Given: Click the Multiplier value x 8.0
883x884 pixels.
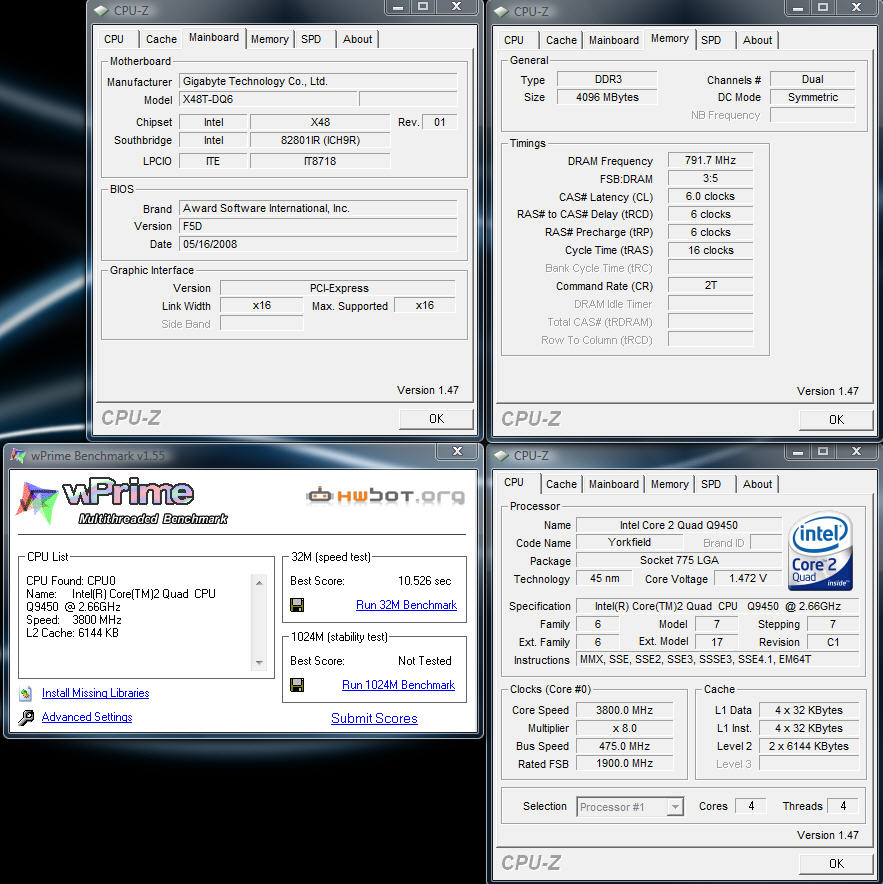Looking at the screenshot, I should (x=625, y=728).
